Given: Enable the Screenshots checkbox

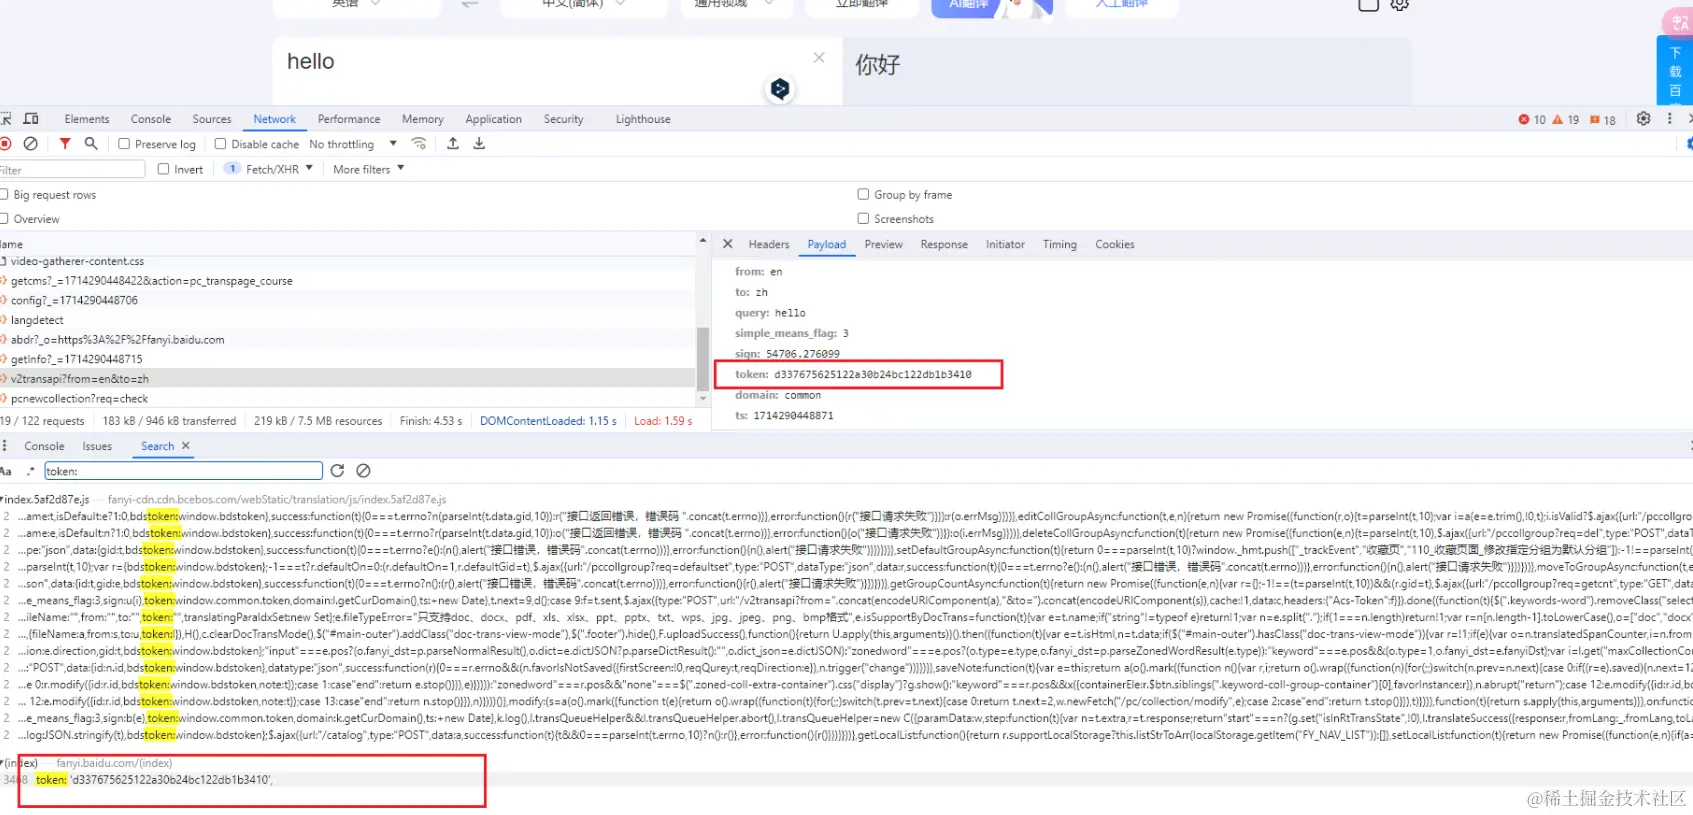Looking at the screenshot, I should coord(863,219).
